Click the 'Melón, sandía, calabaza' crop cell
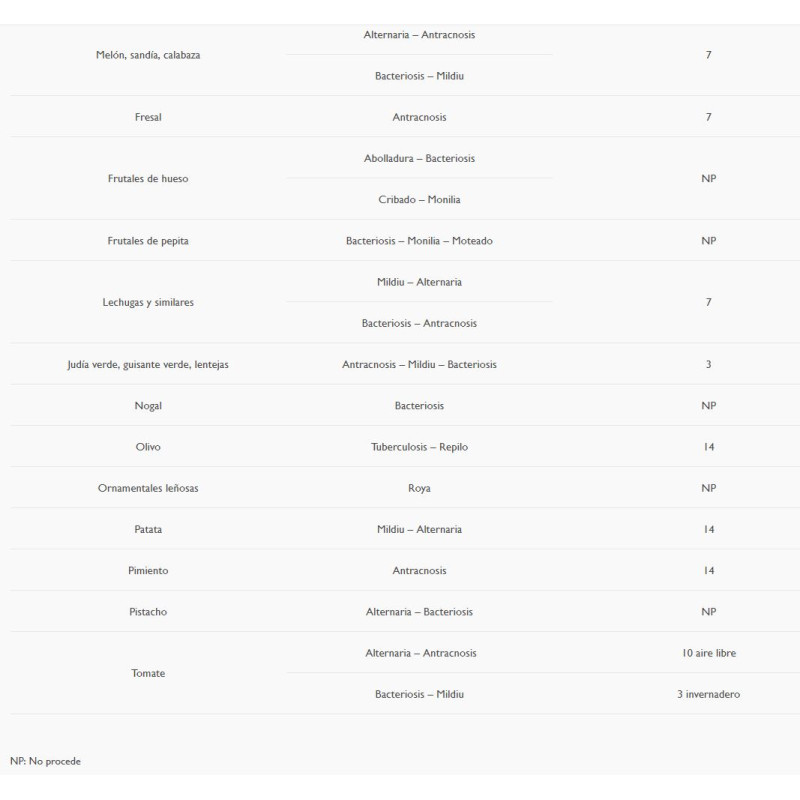Image resolution: width=800 pixels, height=800 pixels. click(x=148, y=55)
